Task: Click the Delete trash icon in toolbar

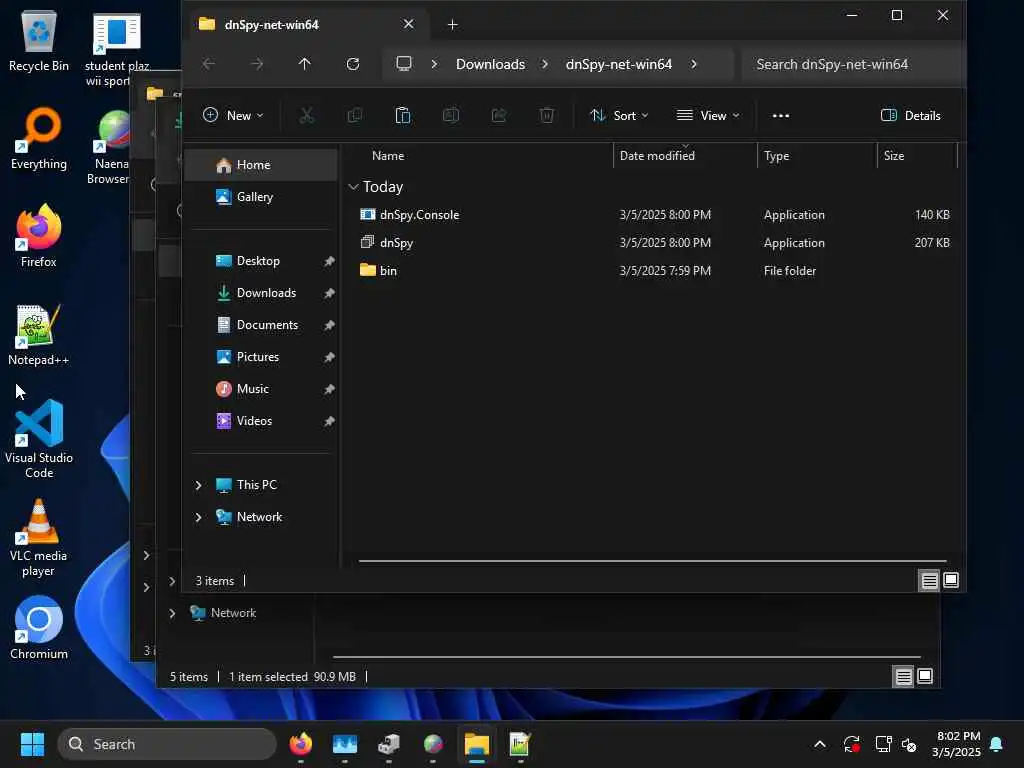Action: (547, 116)
